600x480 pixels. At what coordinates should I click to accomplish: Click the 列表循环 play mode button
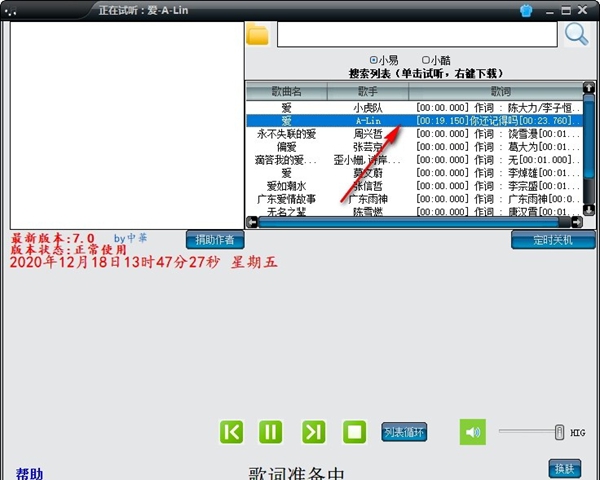[404, 432]
